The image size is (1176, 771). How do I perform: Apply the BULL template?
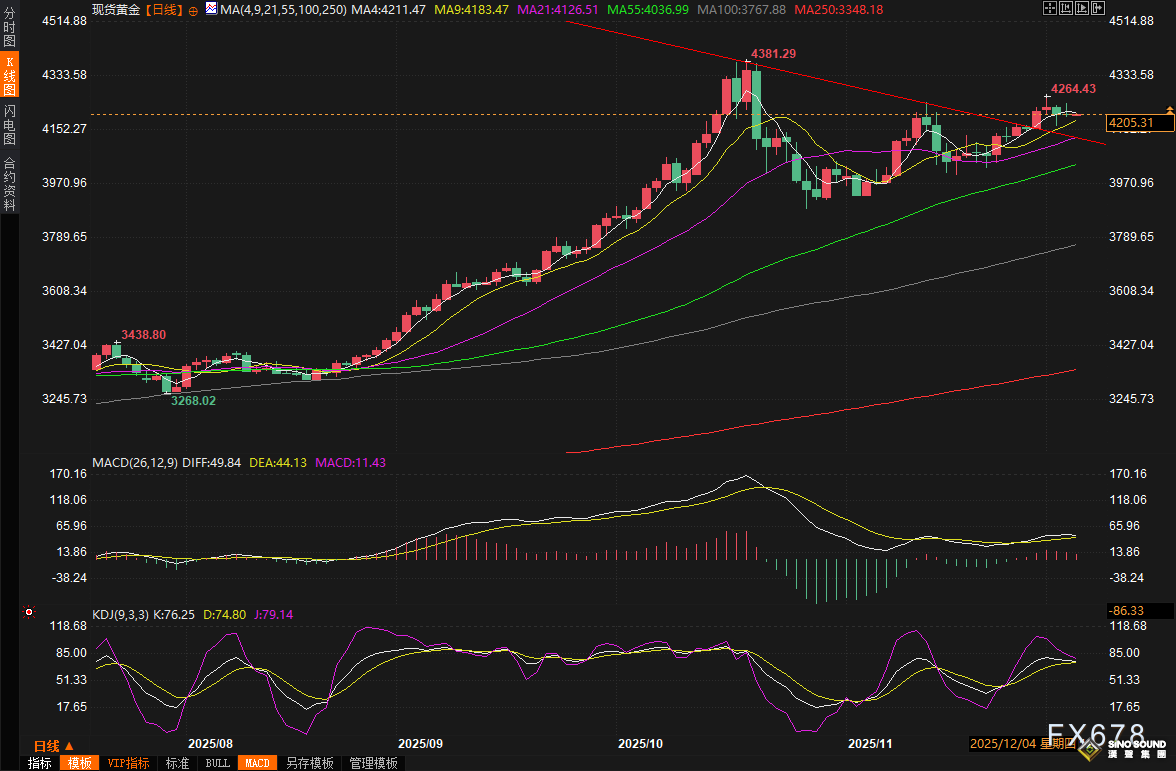coord(217,763)
